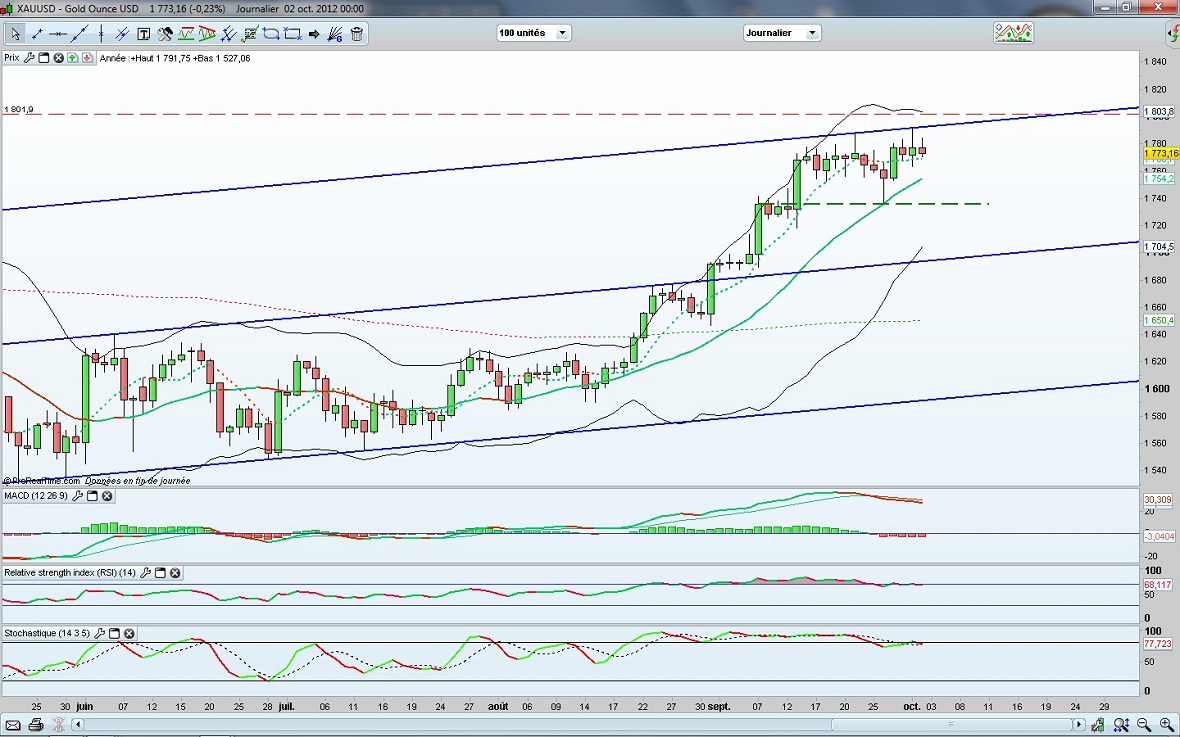Close the Stochastique indicator panel
This screenshot has height=737, width=1180.
[129, 633]
